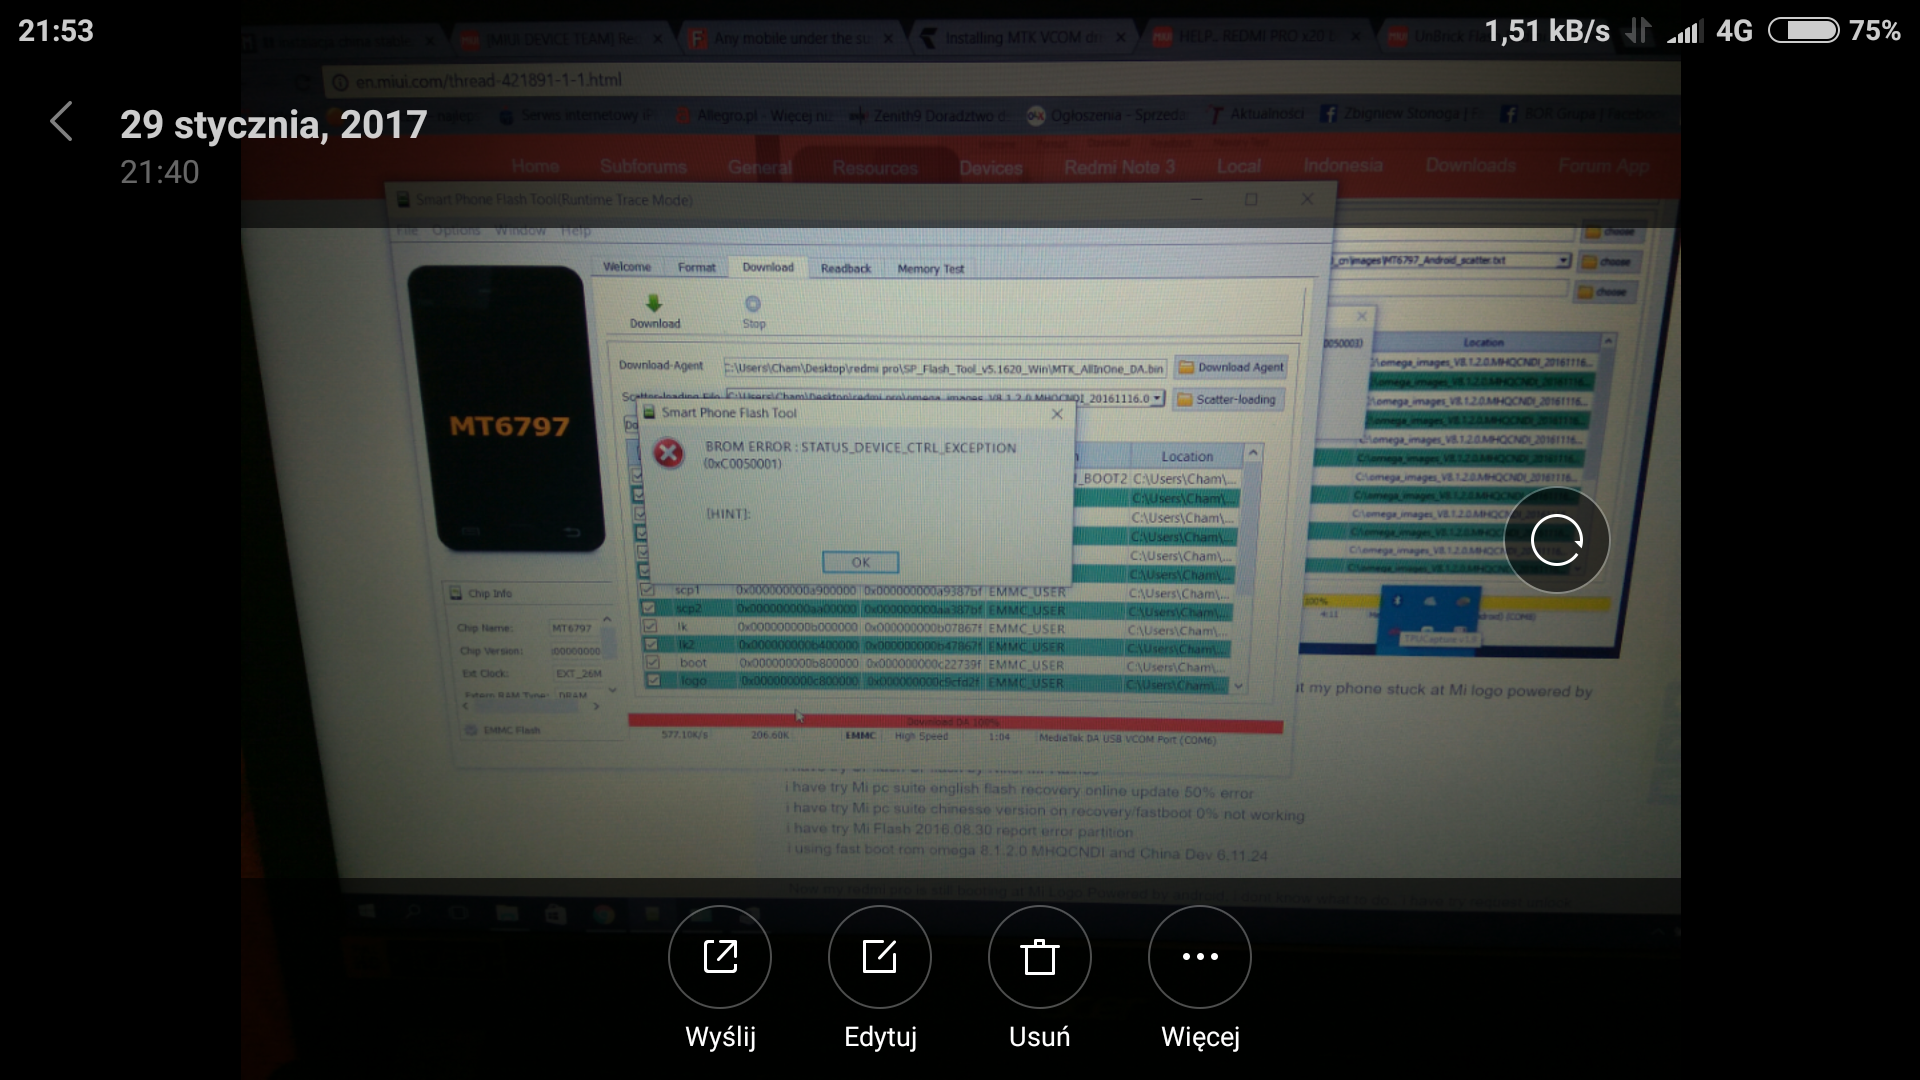The image size is (1920, 1080).
Task: Open the MT6797_Android_scatter.txt dropdown
Action: pyautogui.click(x=1562, y=260)
